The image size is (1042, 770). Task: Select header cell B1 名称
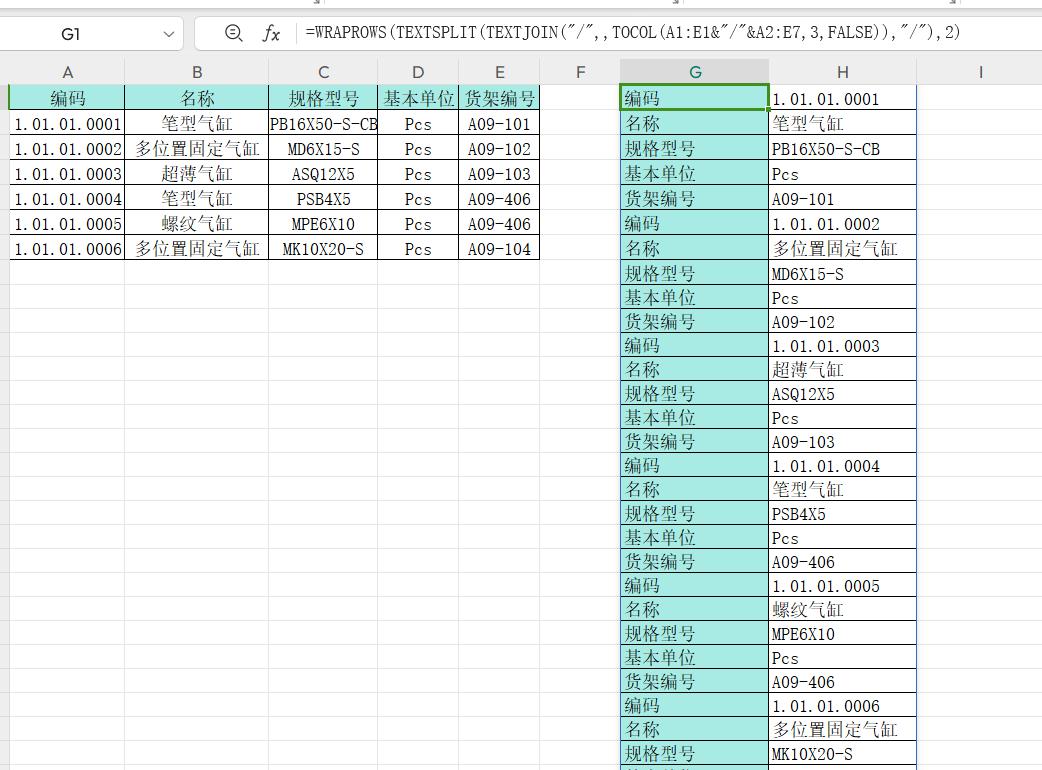(197, 98)
